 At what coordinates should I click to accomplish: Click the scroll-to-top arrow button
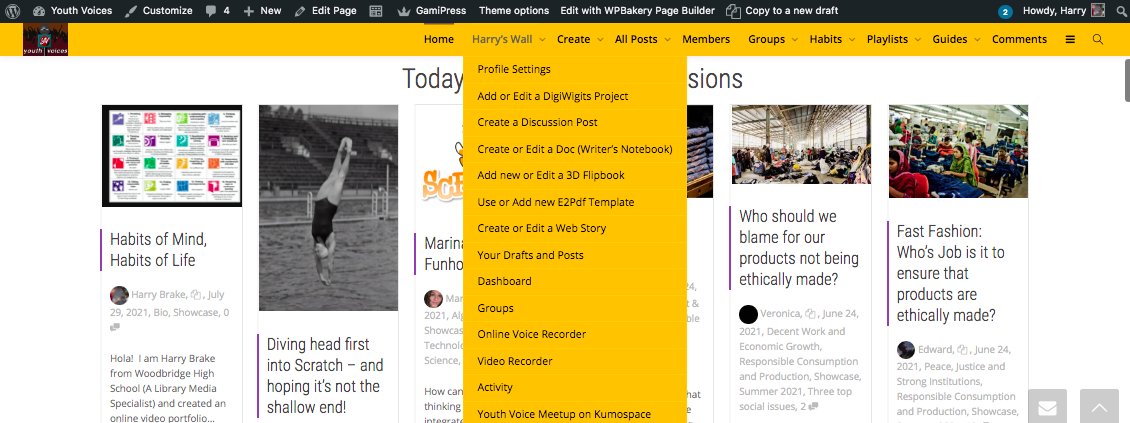pyautogui.click(x=1099, y=408)
